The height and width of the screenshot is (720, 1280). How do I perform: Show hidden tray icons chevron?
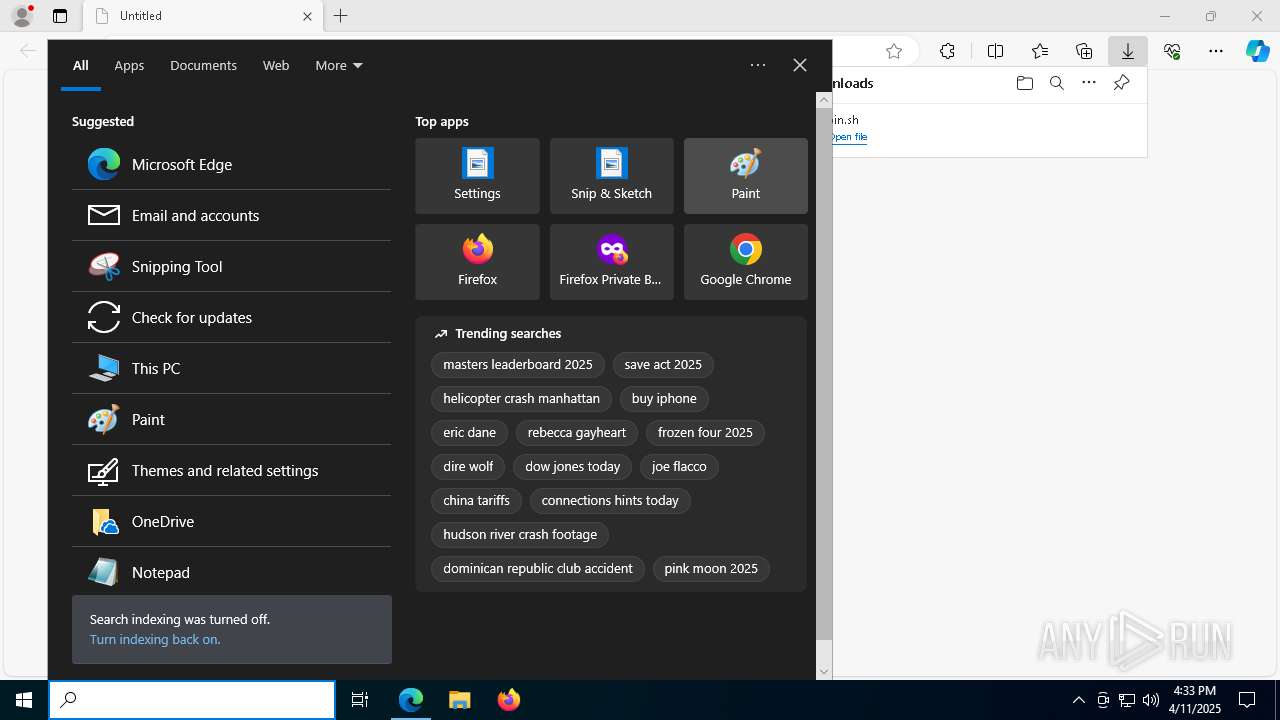click(x=1079, y=700)
